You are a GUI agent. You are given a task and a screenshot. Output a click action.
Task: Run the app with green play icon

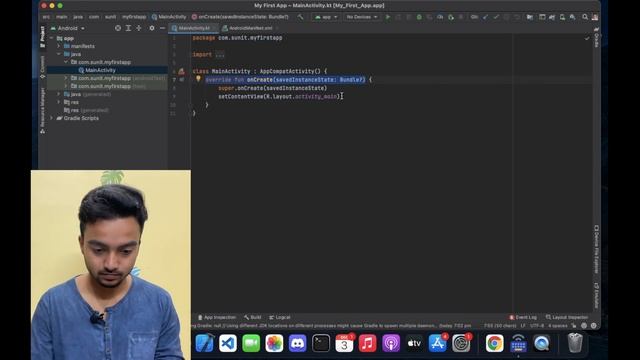click(x=388, y=17)
